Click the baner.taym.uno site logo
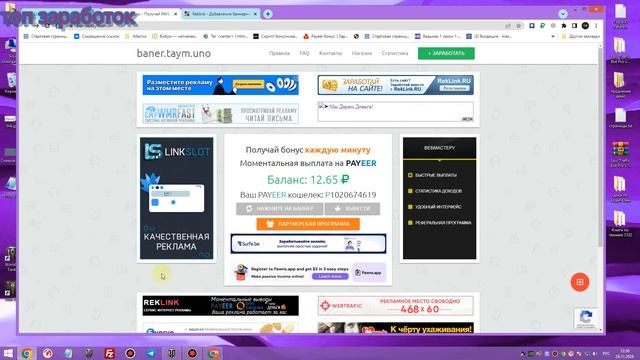640x360 pixels. 174,53
